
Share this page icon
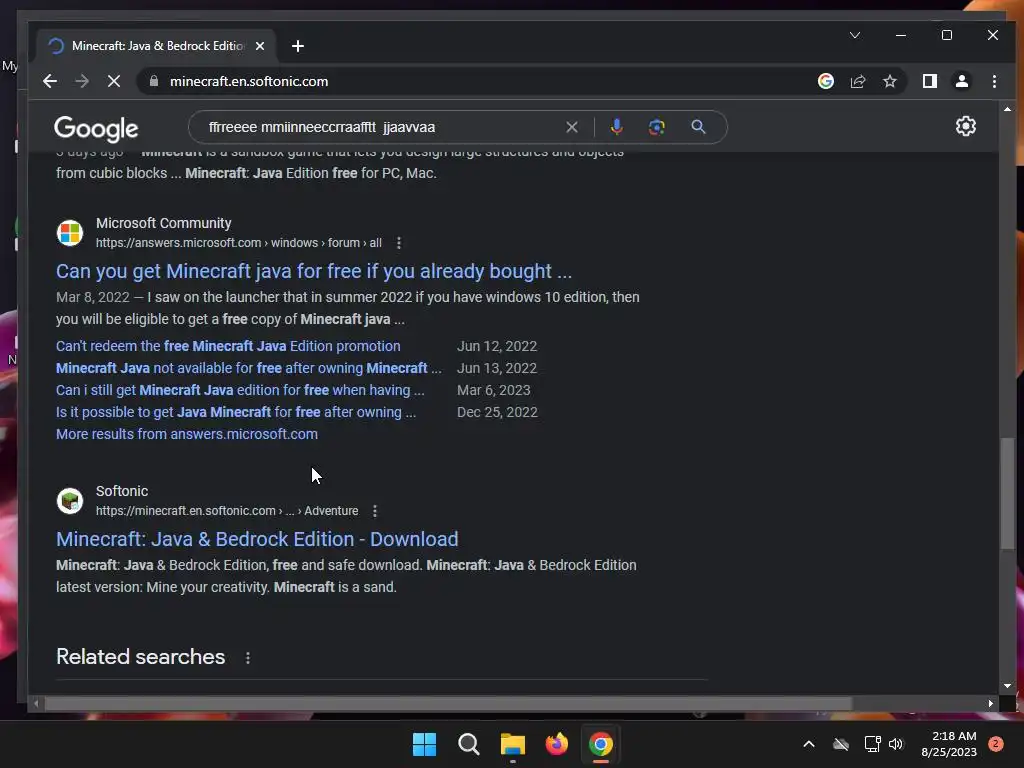[857, 81]
